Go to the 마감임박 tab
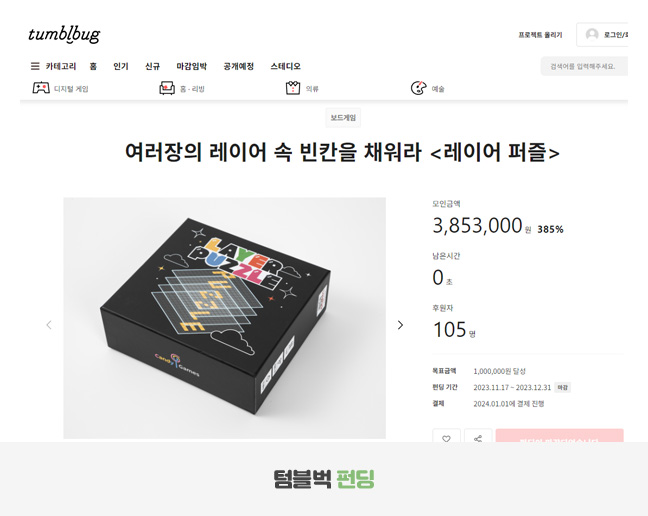Viewport: 648px width, 516px height. [191, 66]
